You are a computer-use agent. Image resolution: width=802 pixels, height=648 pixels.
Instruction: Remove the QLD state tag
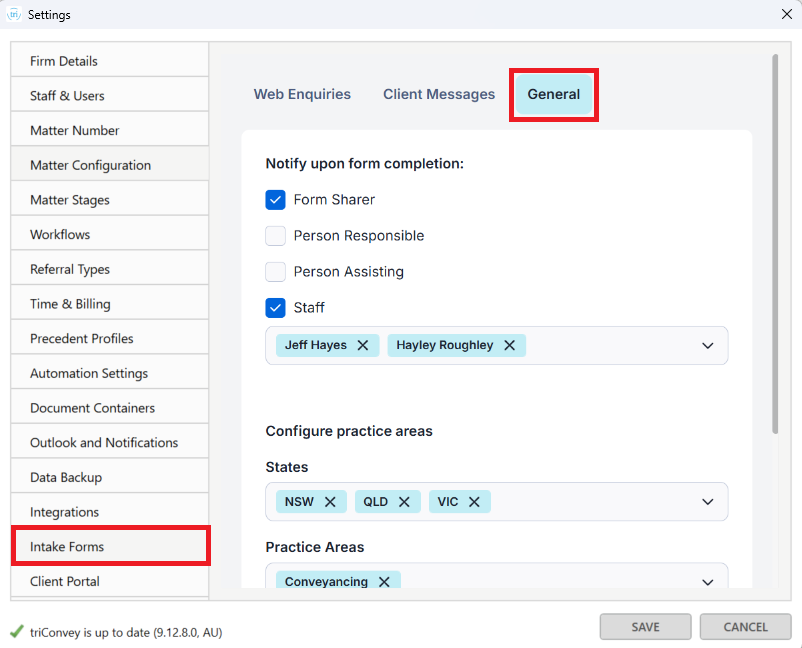click(x=404, y=502)
